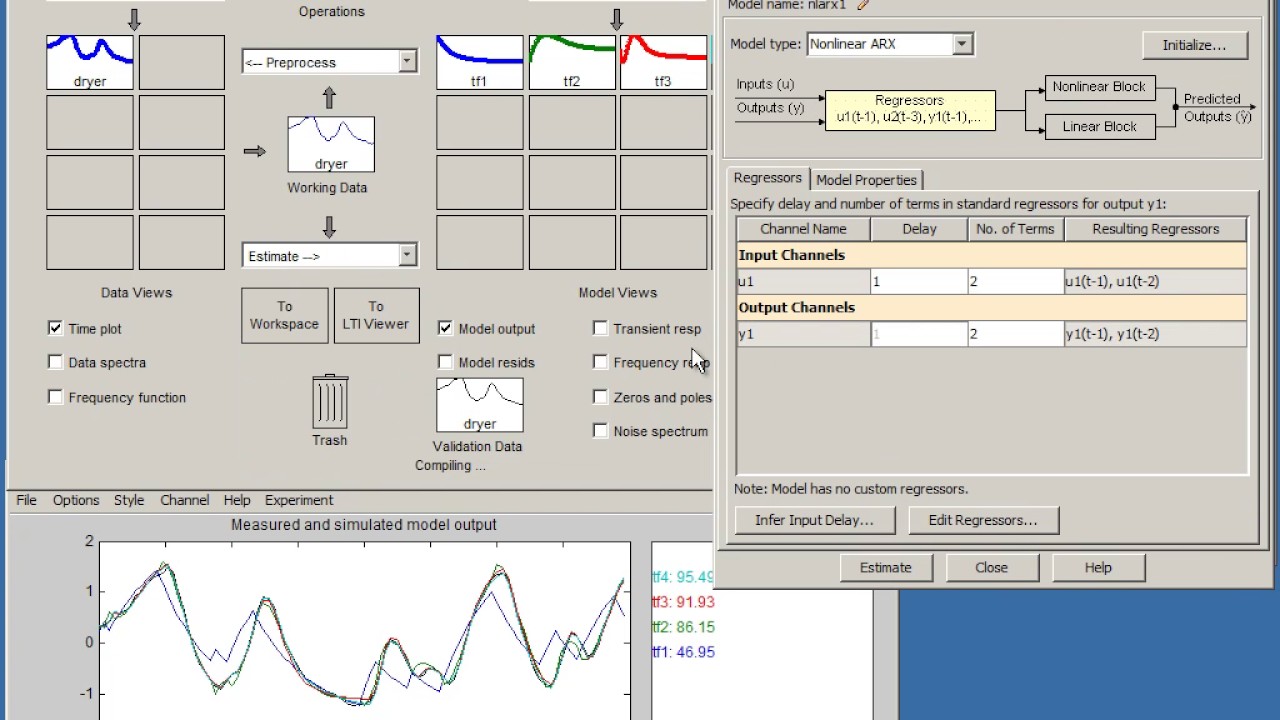The image size is (1280, 720).
Task: Click the To Workspace button
Action: click(x=285, y=315)
